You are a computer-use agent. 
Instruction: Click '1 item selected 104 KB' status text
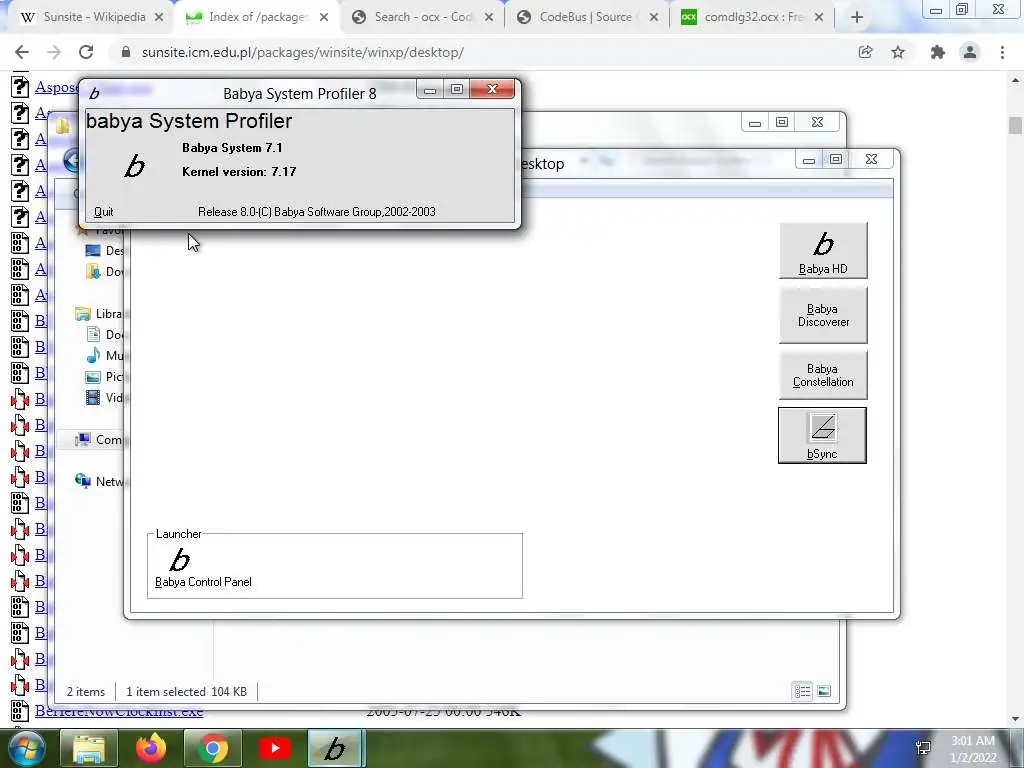(x=186, y=692)
